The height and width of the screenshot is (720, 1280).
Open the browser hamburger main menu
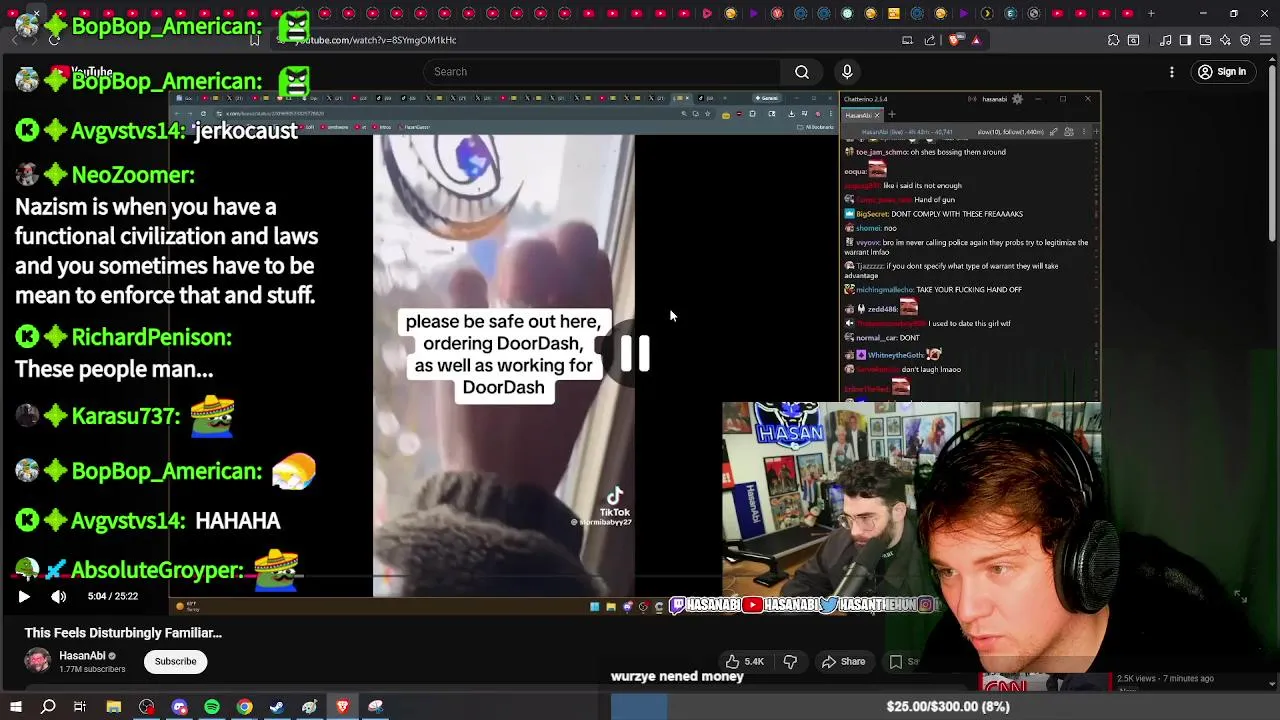(1264, 40)
